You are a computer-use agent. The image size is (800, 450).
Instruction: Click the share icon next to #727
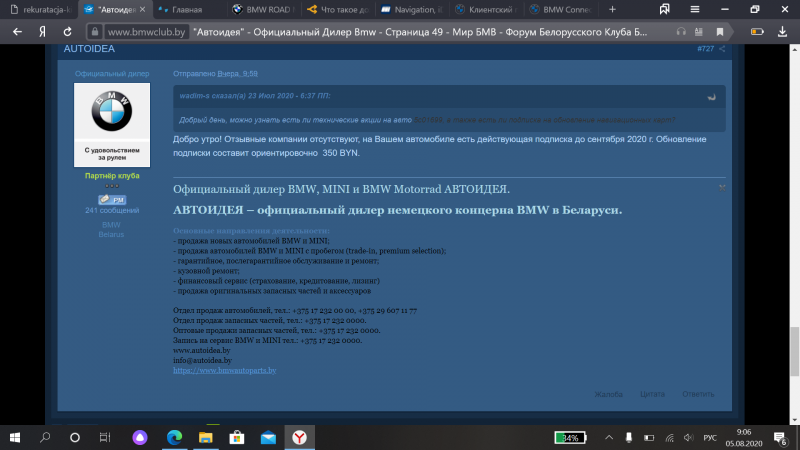pyautogui.click(x=722, y=48)
